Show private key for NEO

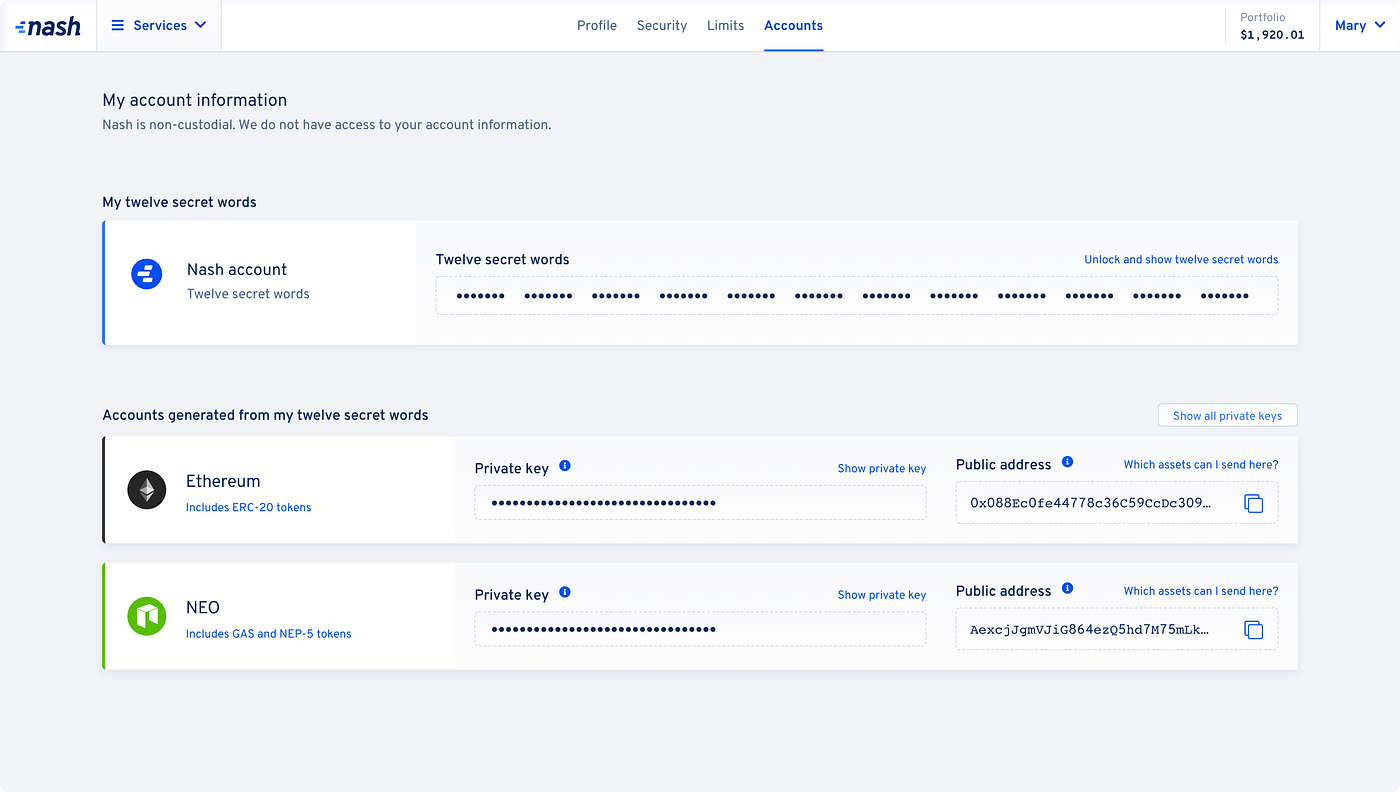pos(882,594)
